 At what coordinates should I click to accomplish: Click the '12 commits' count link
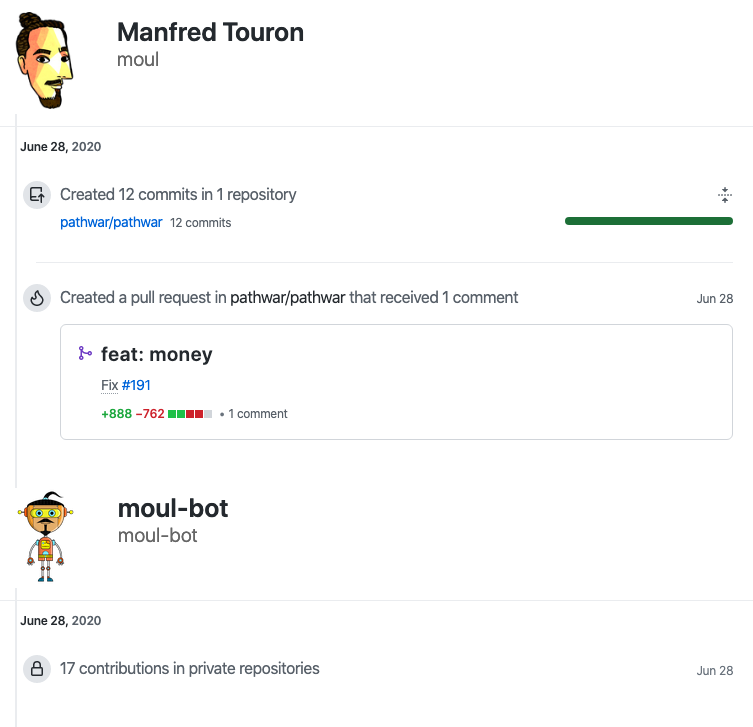click(x=200, y=223)
